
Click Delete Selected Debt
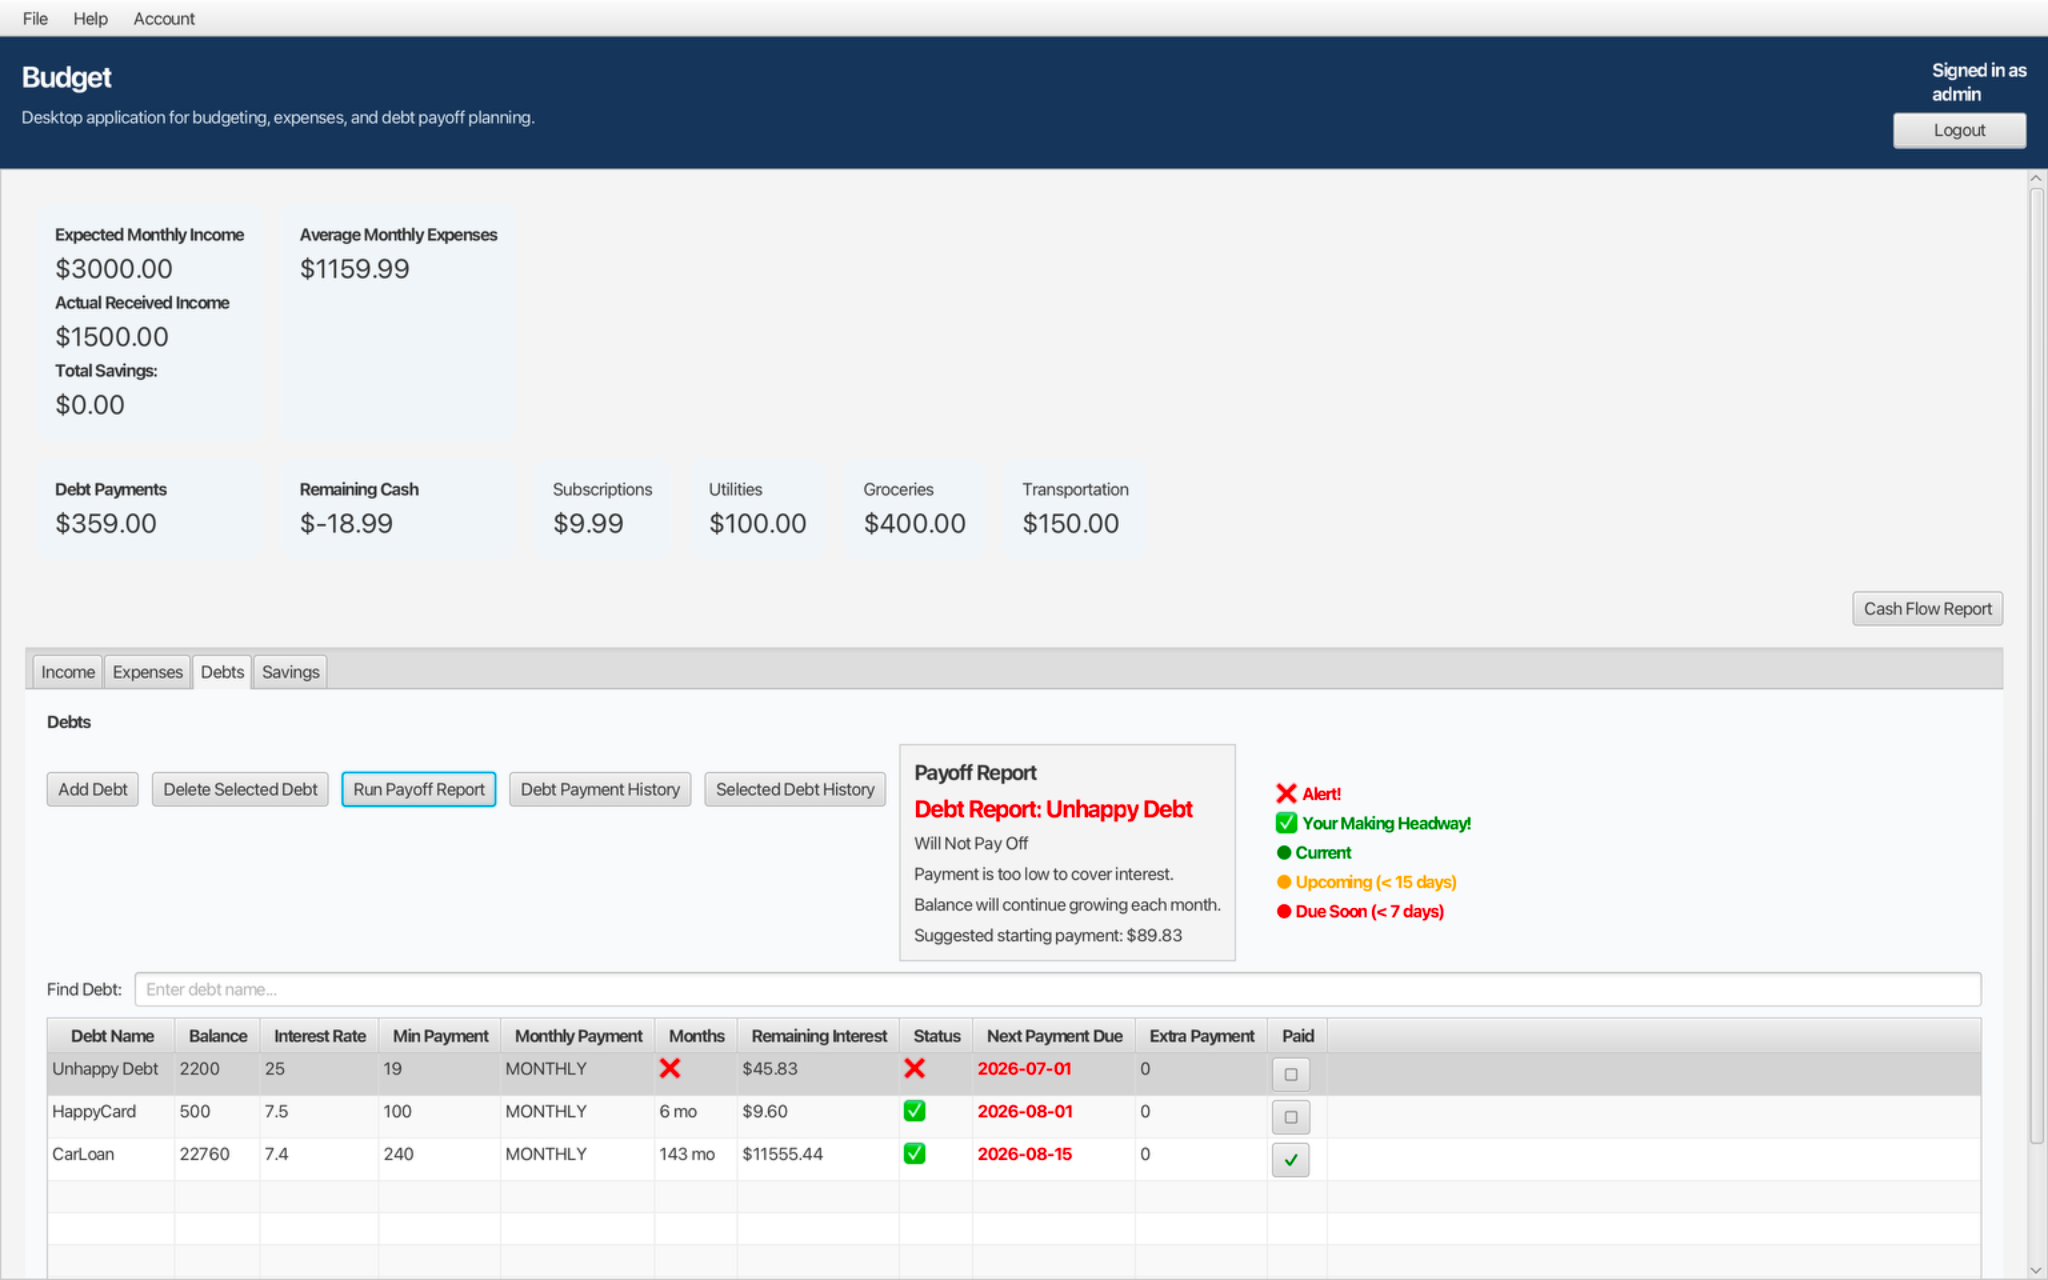click(240, 789)
